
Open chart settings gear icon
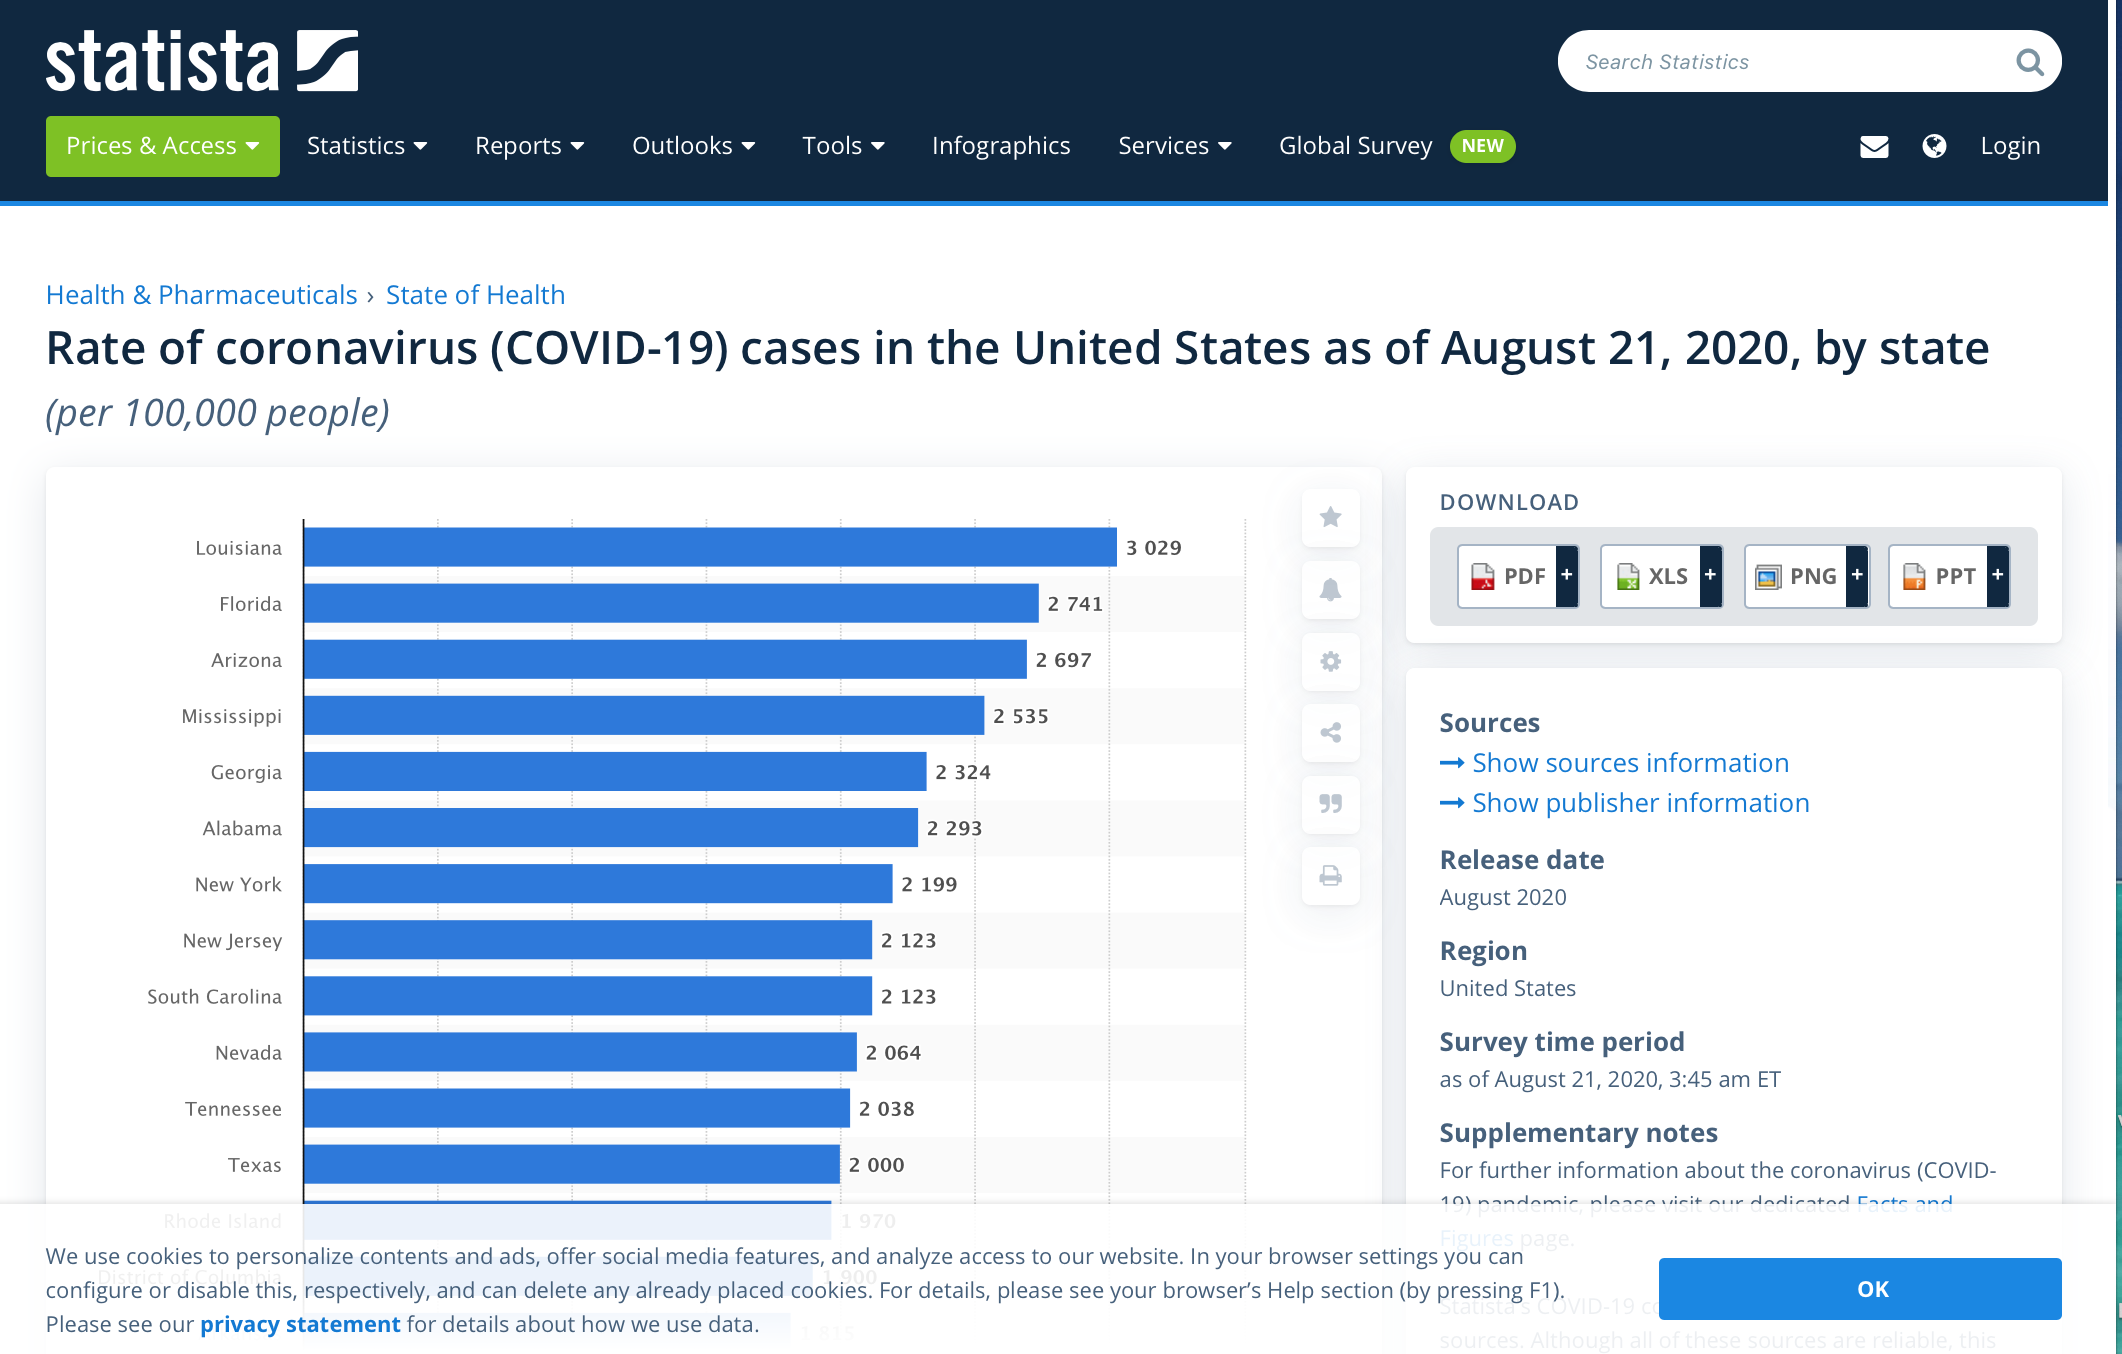(1330, 661)
